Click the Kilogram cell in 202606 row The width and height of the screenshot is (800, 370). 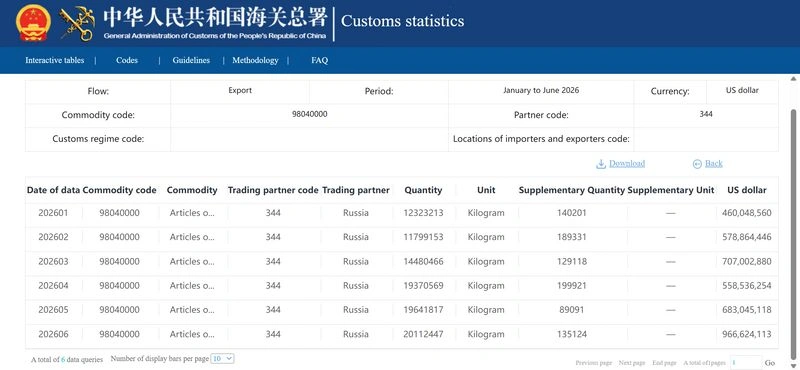pos(486,334)
